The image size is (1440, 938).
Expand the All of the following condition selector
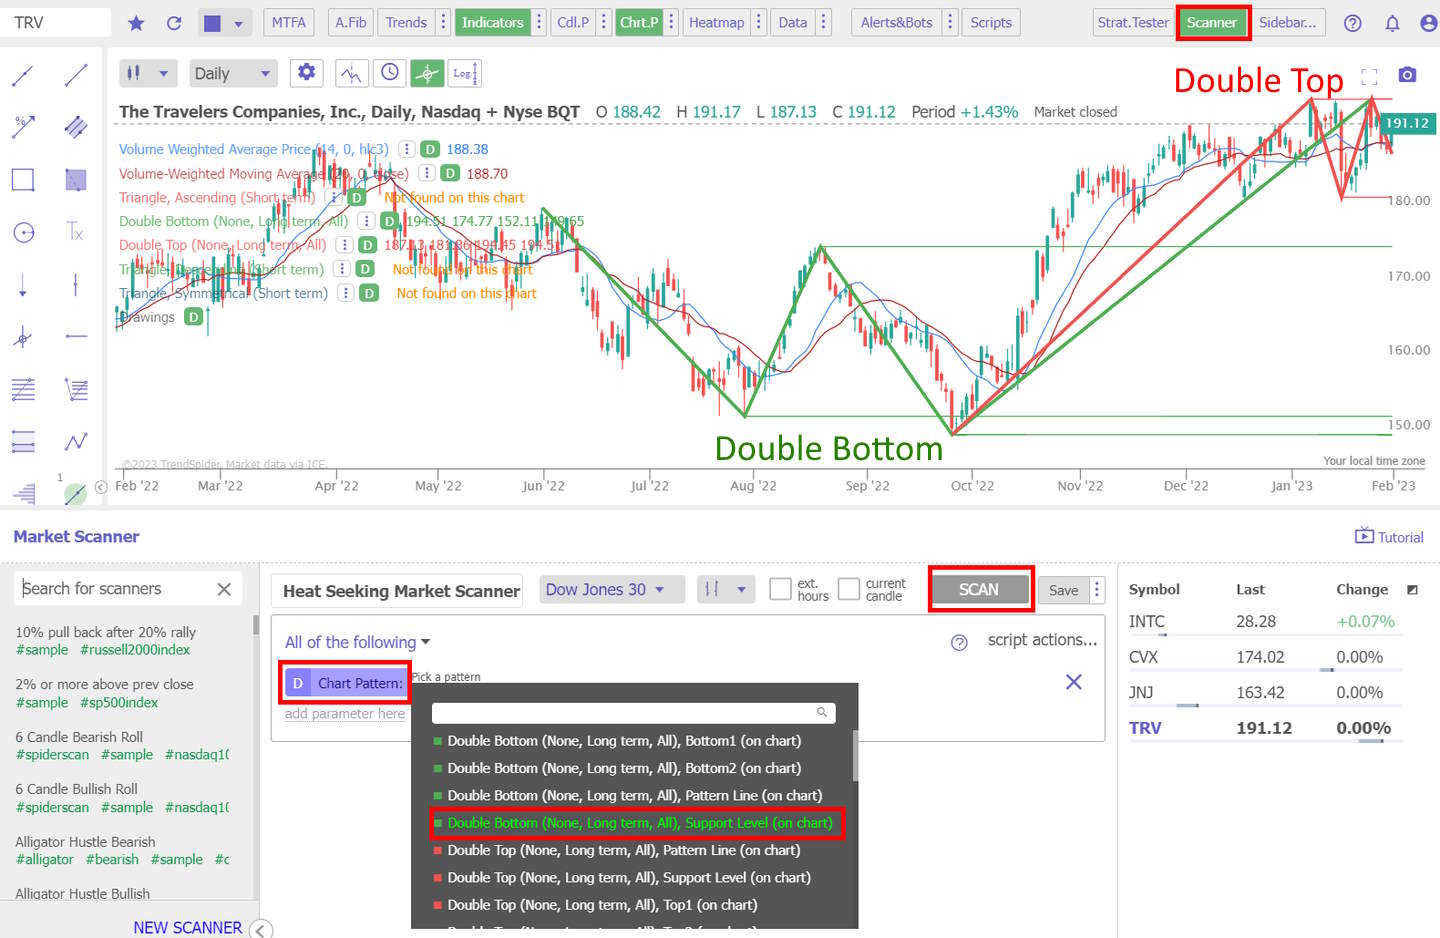356,641
